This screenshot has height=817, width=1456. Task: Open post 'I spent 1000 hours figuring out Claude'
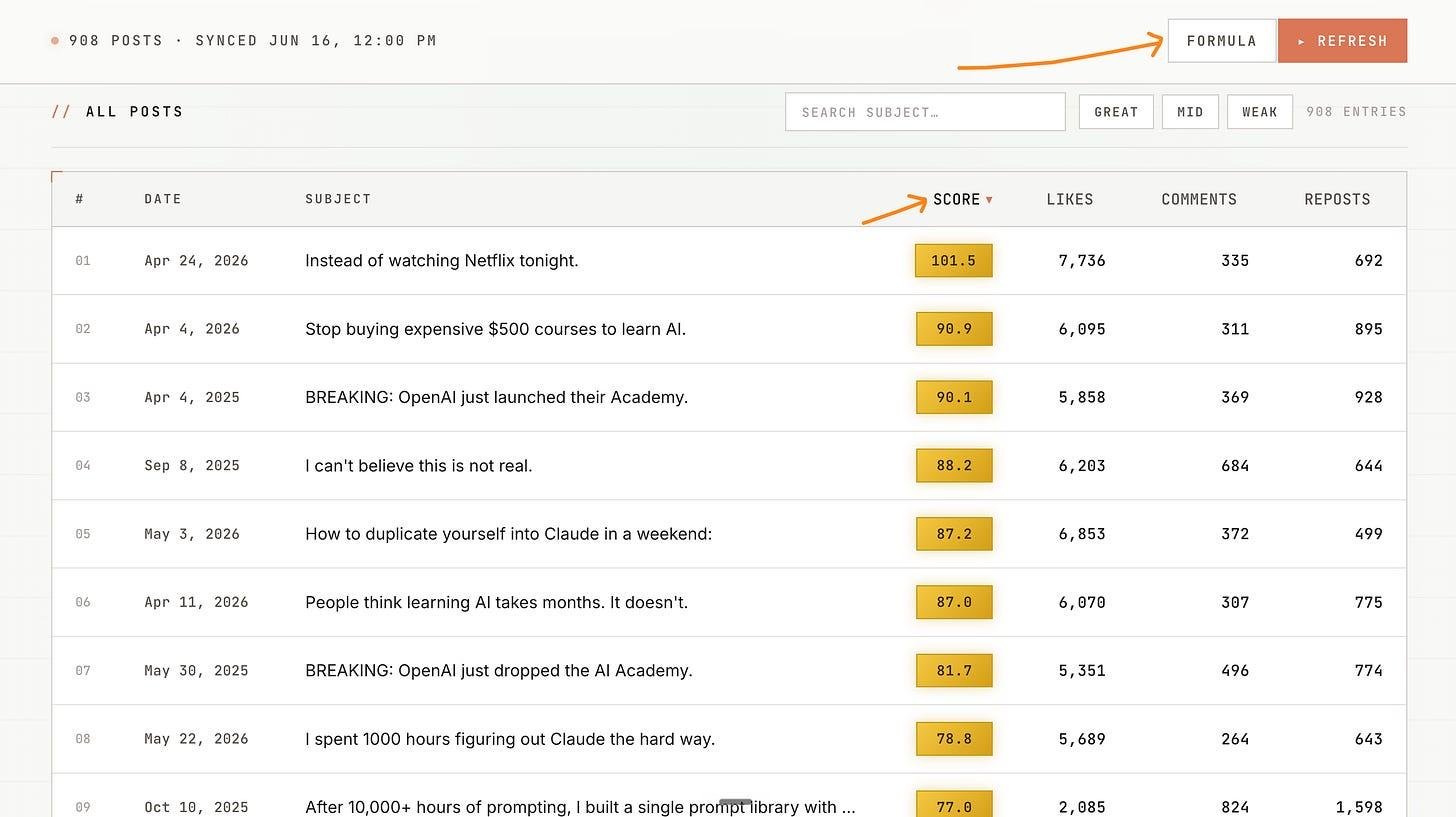510,739
